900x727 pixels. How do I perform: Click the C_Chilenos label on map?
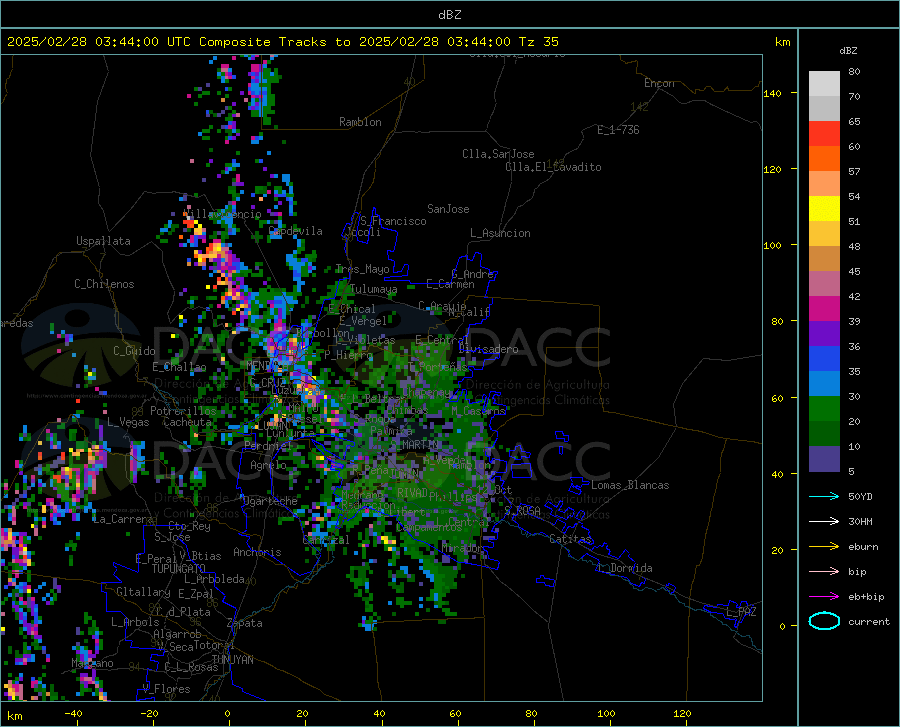point(104,284)
